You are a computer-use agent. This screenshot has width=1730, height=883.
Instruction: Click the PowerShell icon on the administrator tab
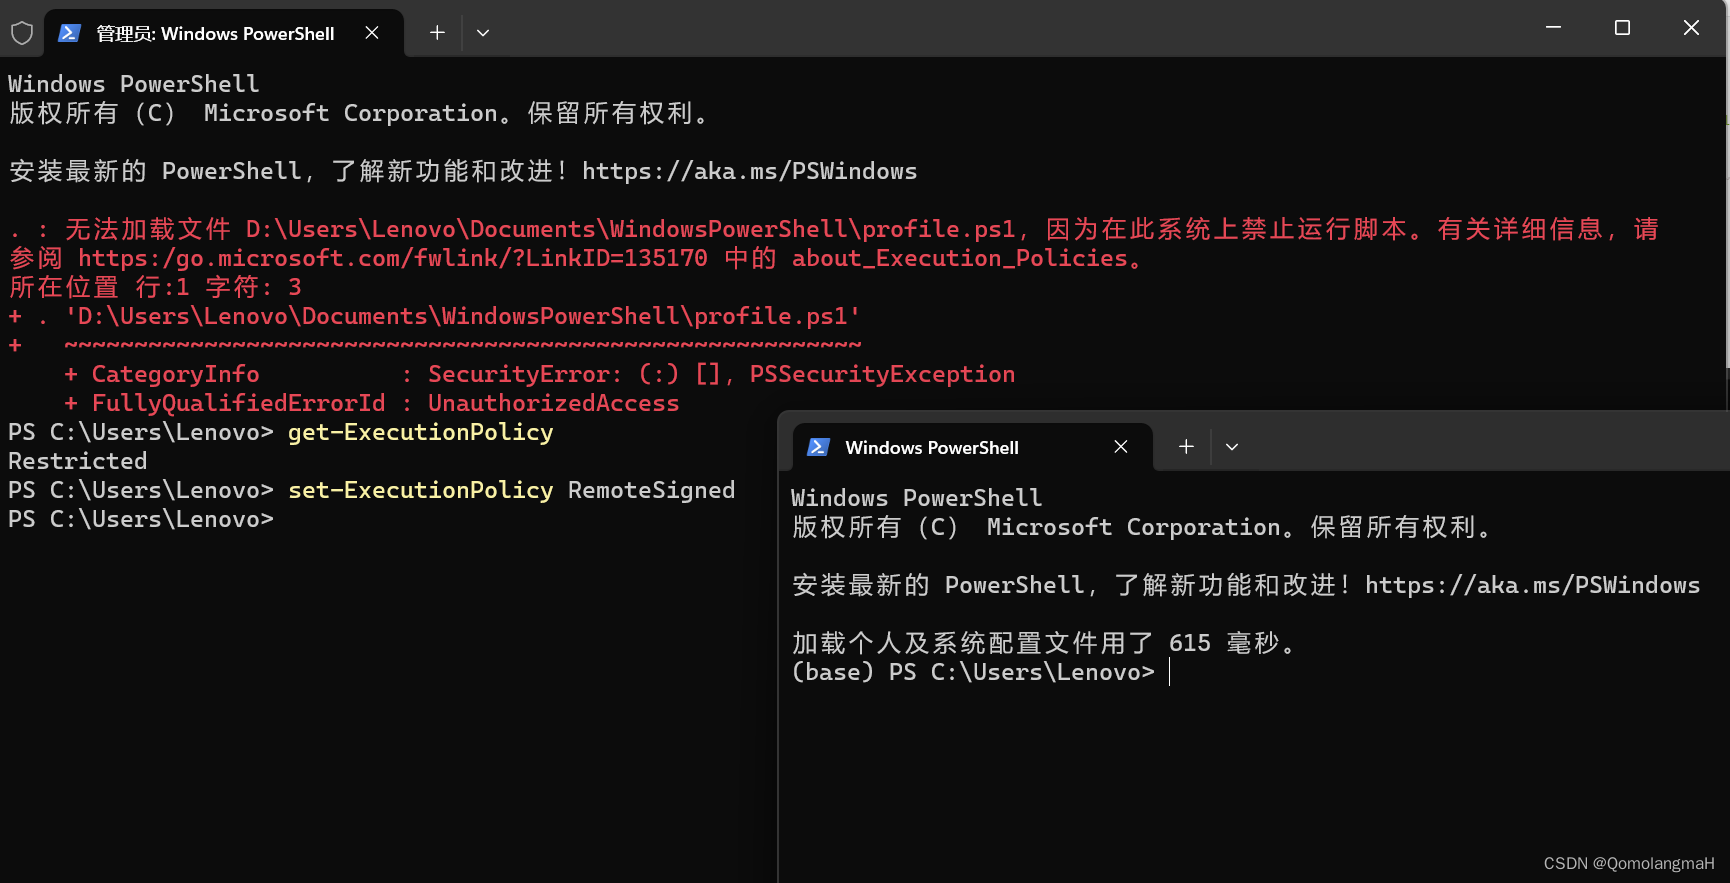tap(69, 33)
